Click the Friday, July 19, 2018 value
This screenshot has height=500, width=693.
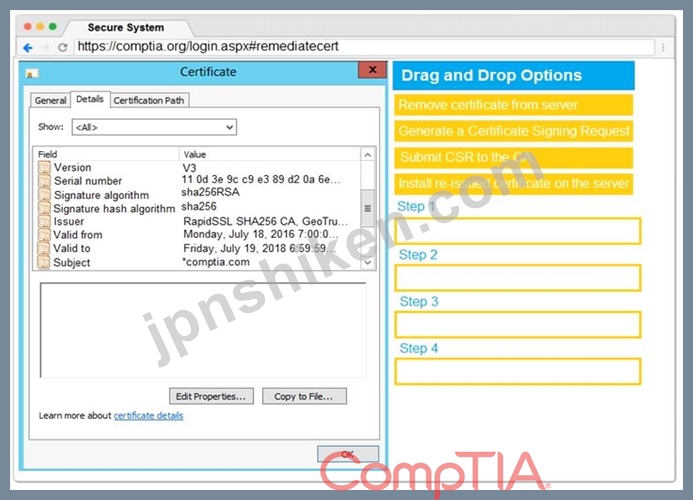(260, 248)
